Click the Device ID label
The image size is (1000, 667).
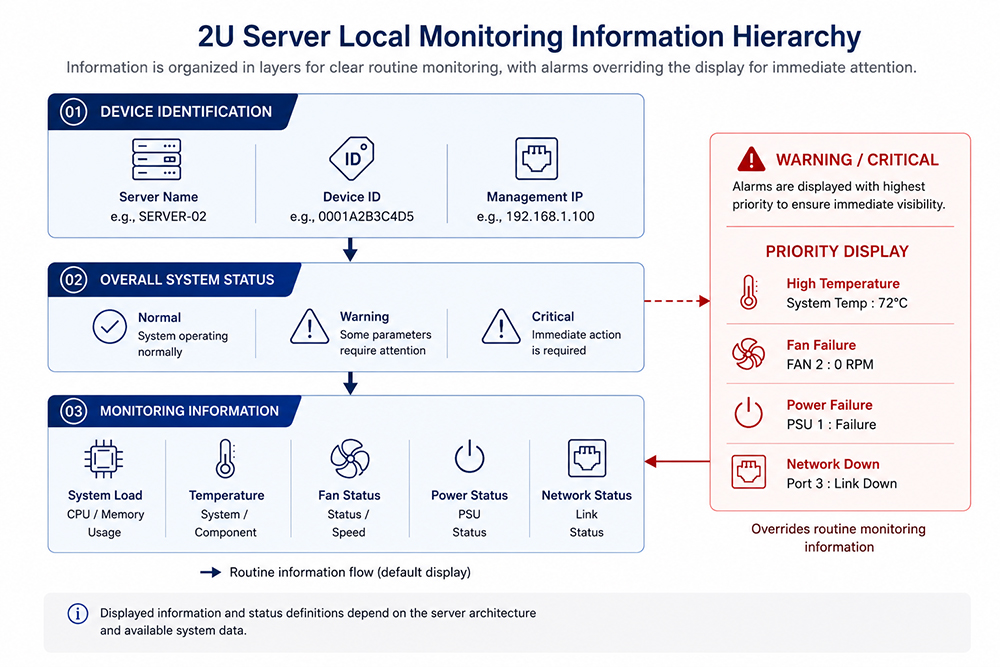[351, 197]
